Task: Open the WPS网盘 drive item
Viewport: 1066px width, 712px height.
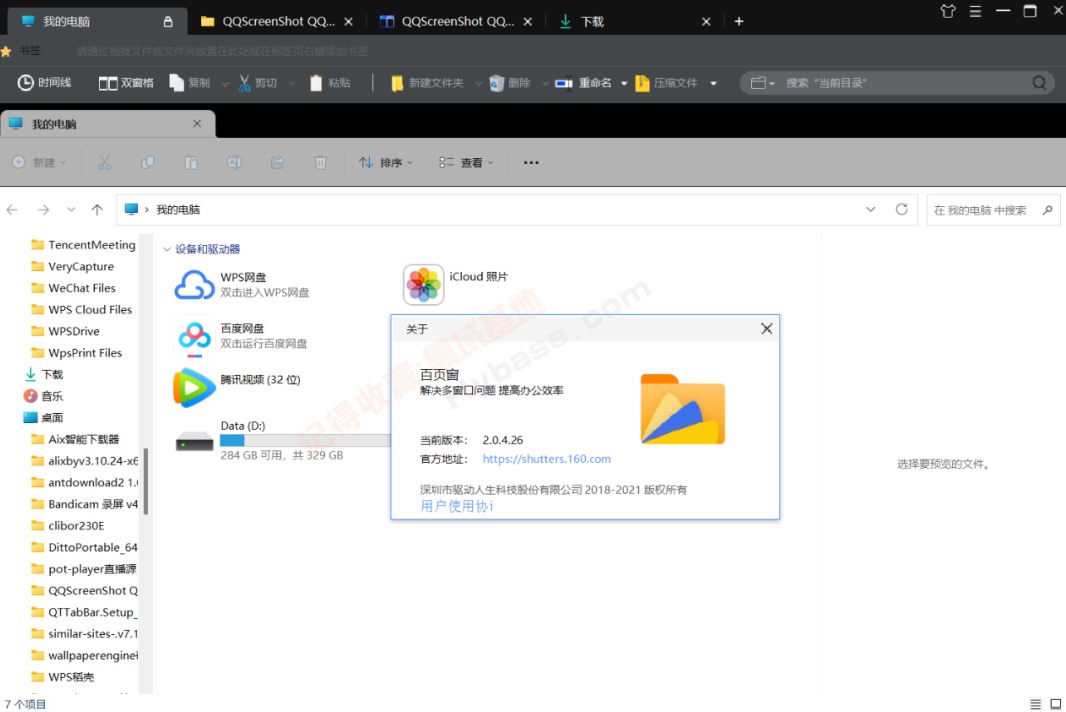Action: tap(242, 284)
